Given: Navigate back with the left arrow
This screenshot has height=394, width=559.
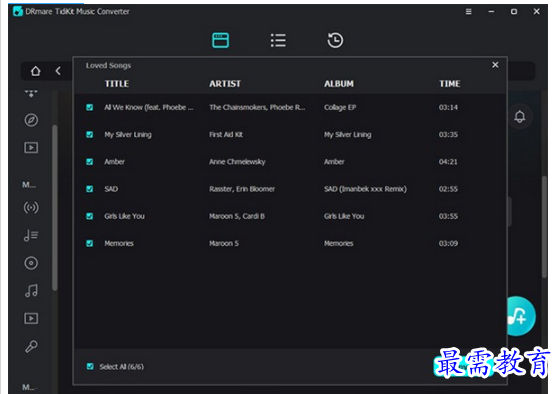Looking at the screenshot, I should click(58, 71).
